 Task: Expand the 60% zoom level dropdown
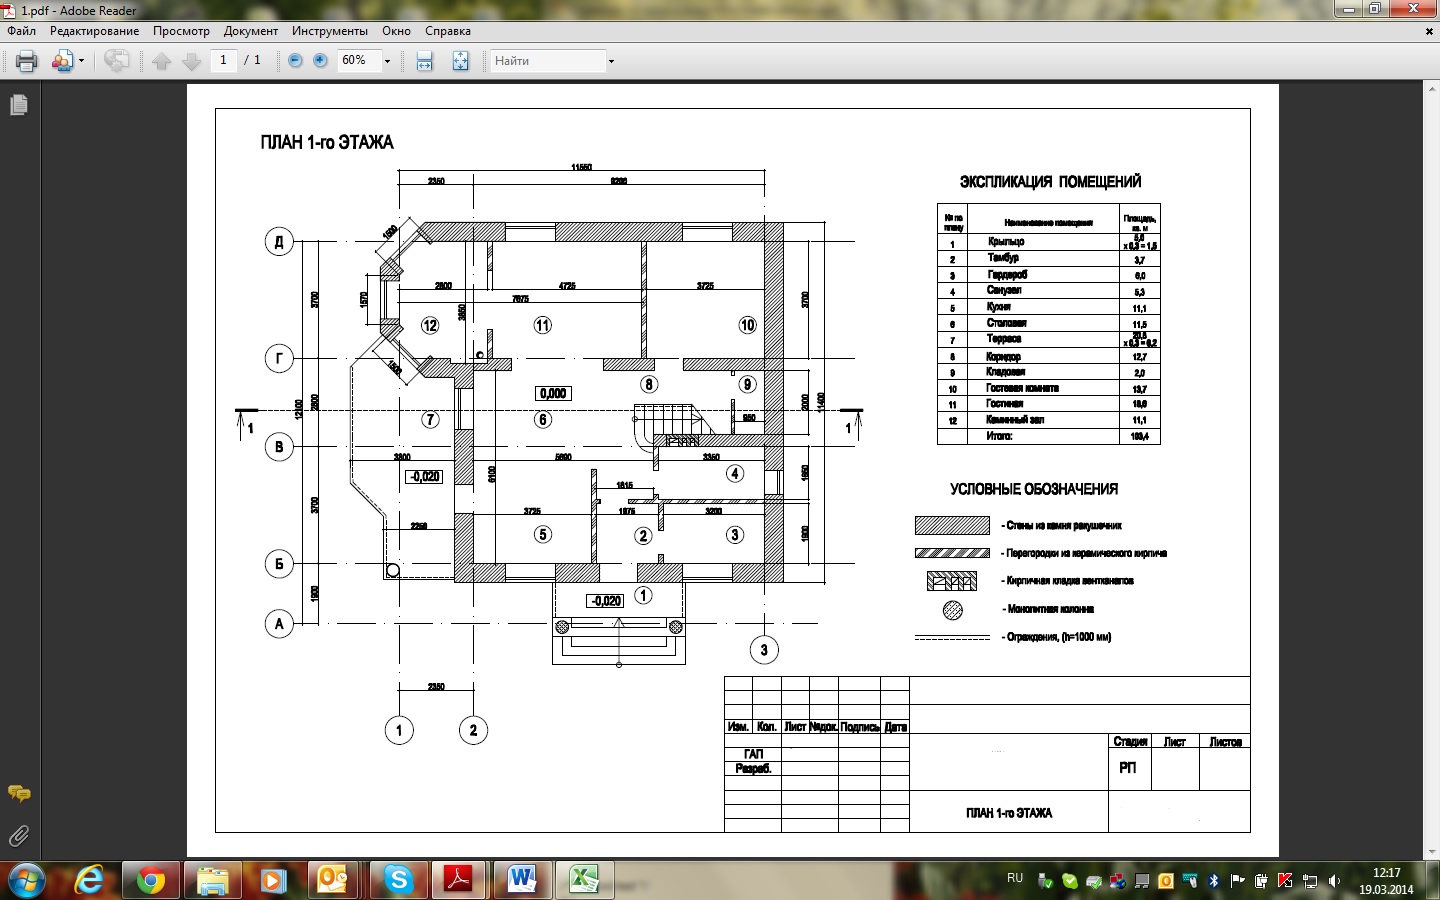point(387,61)
